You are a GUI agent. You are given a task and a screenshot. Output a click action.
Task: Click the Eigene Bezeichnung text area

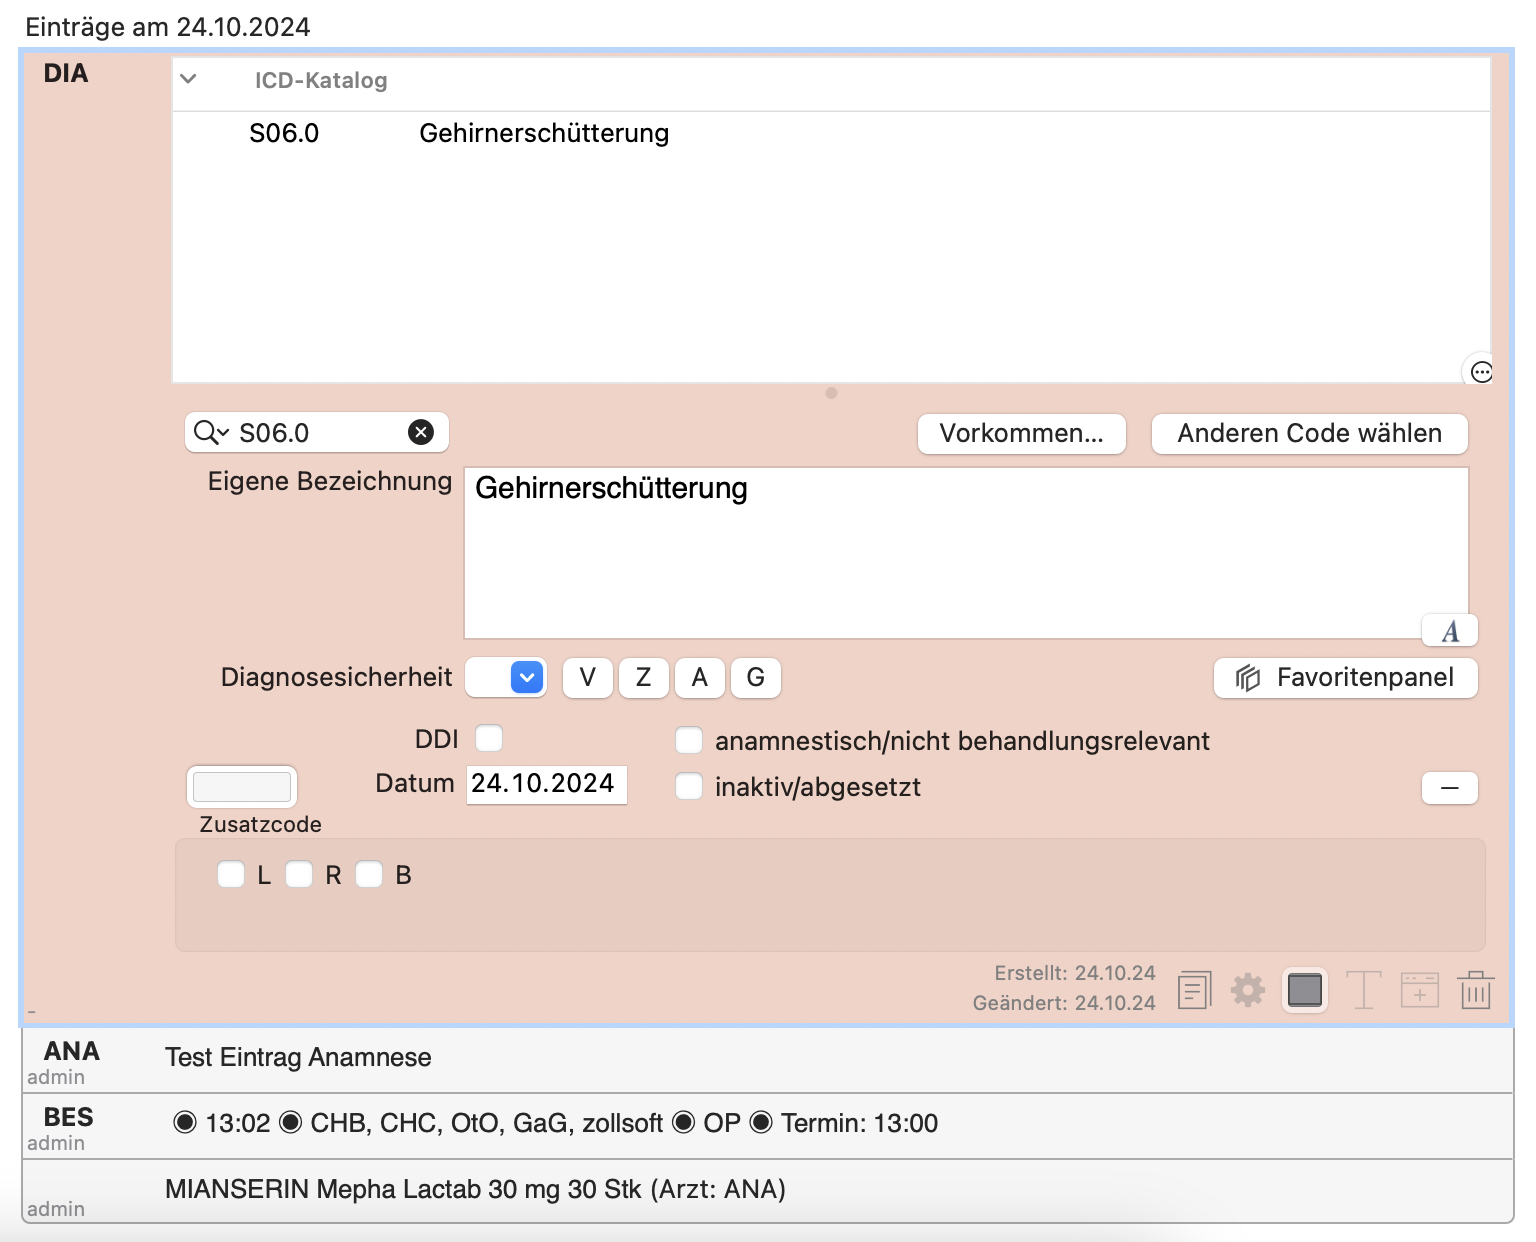966,552
